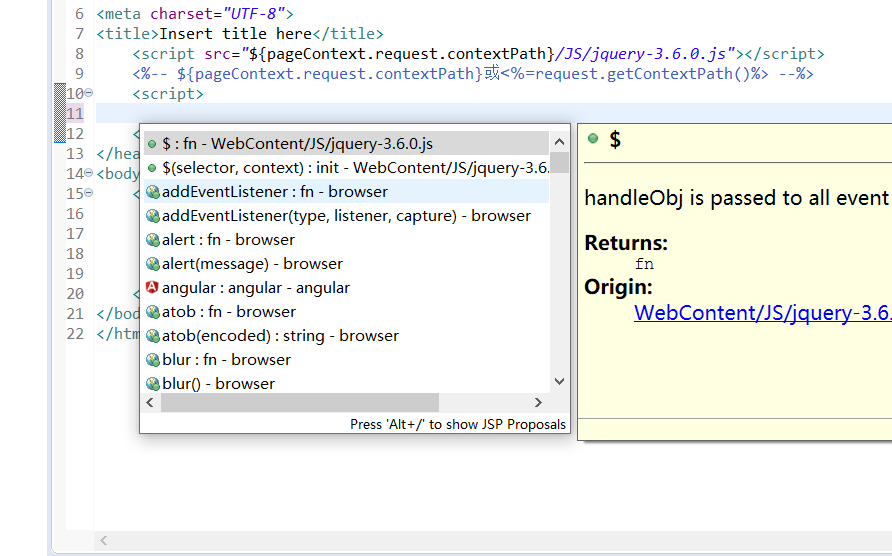The height and width of the screenshot is (556, 892).
Task: Collapse the fold marker on line 15
Action: [x=89, y=192]
